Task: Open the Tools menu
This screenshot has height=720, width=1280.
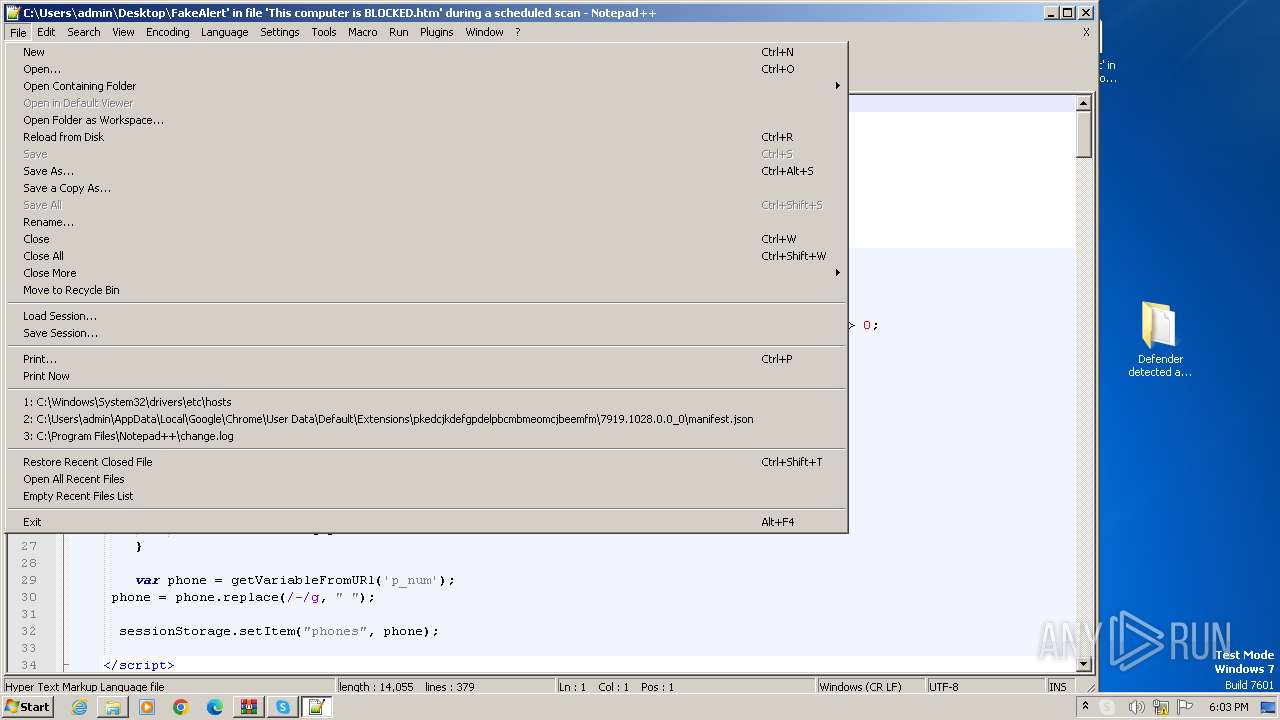Action: (x=324, y=32)
